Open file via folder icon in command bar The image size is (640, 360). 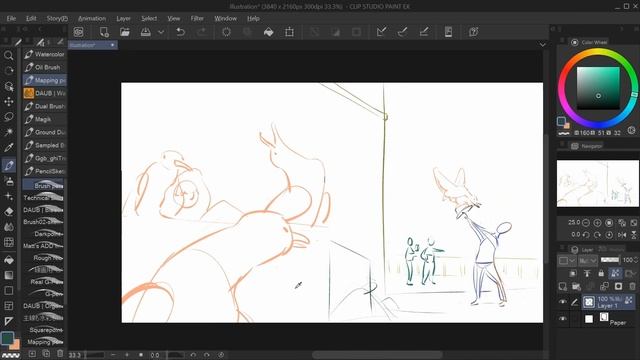[x=124, y=32]
